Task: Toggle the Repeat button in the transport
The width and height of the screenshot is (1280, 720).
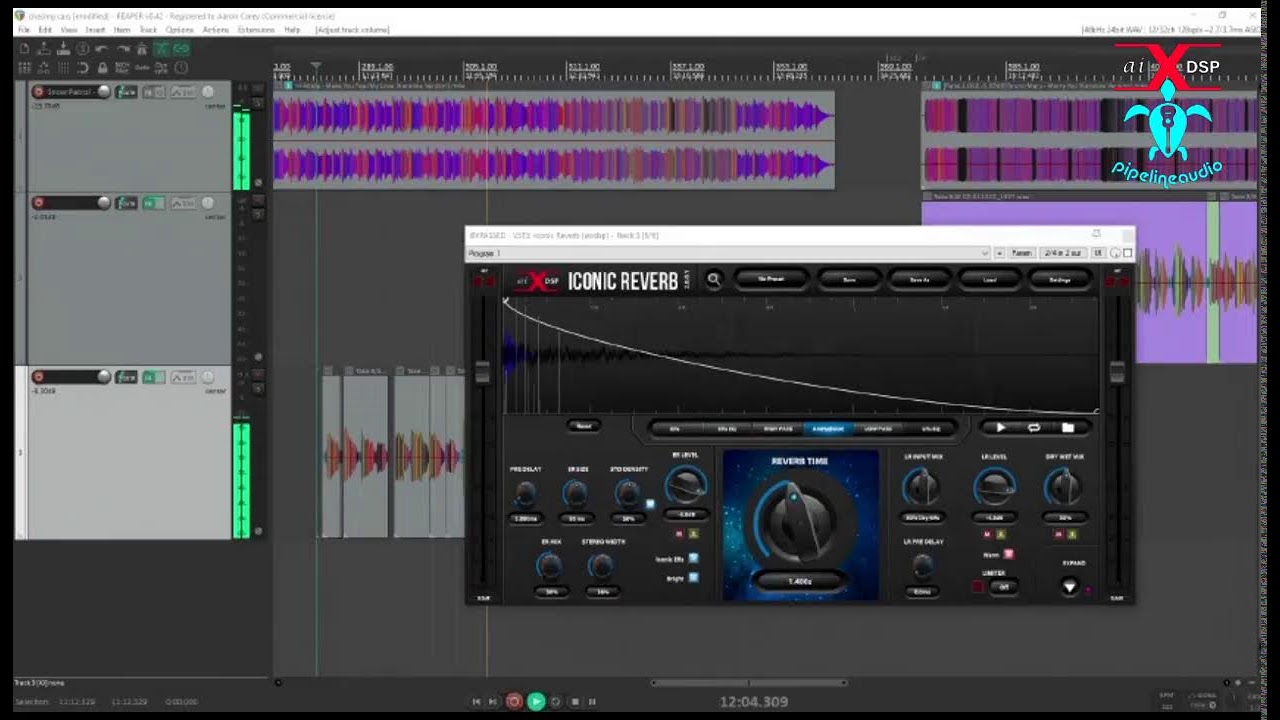Action: pyautogui.click(x=556, y=701)
